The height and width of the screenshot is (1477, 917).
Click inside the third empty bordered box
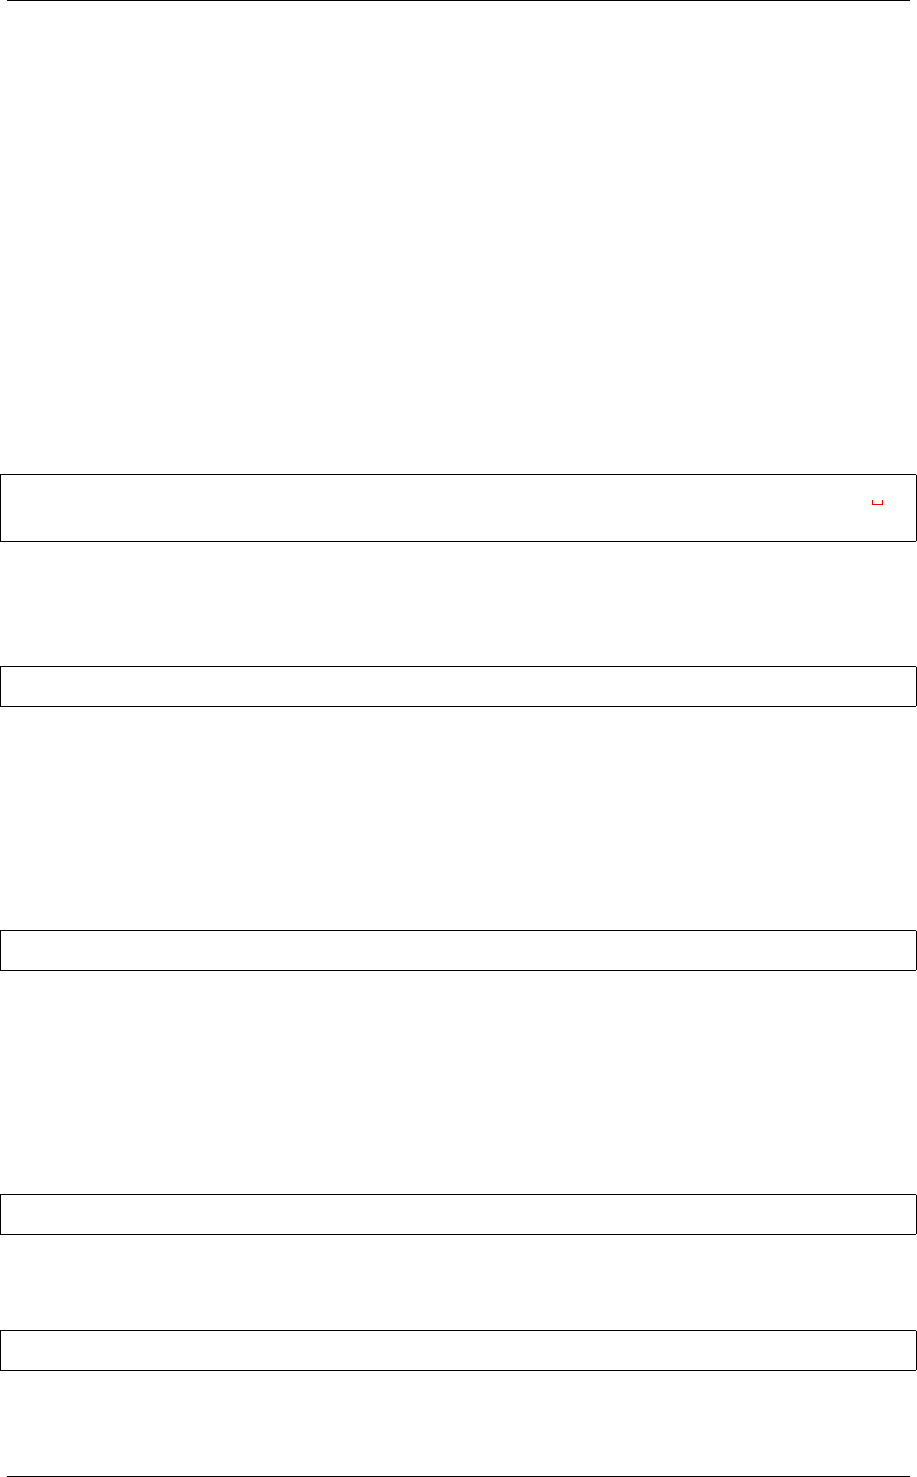(458, 950)
